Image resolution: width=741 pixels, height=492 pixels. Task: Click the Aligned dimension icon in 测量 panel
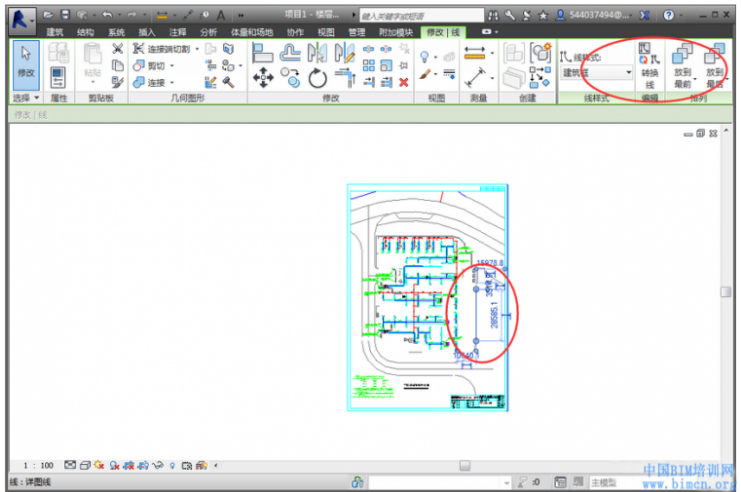pyautogui.click(x=474, y=52)
